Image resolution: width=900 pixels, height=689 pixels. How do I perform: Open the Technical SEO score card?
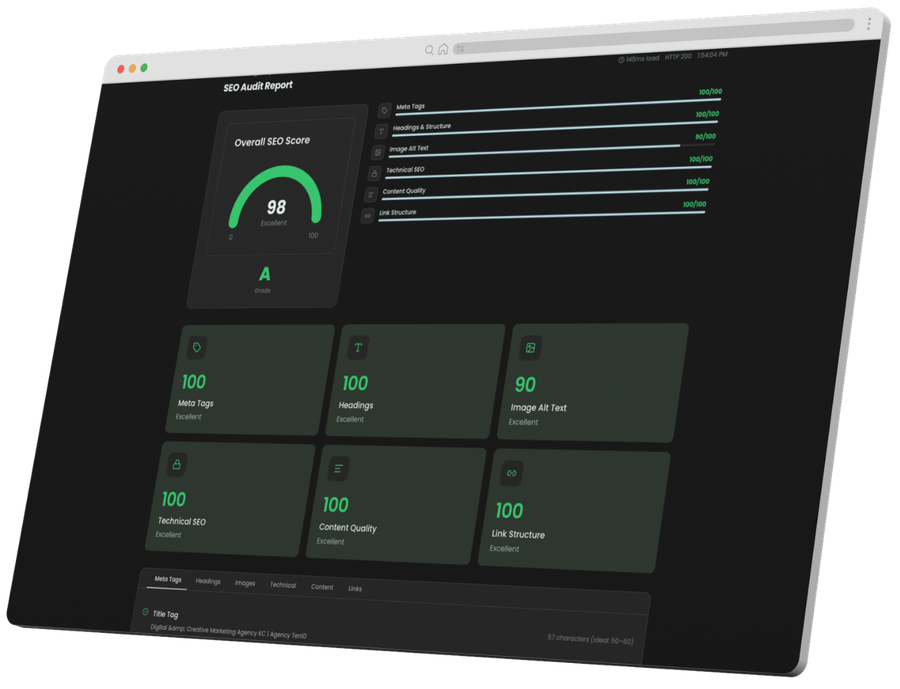[230, 499]
